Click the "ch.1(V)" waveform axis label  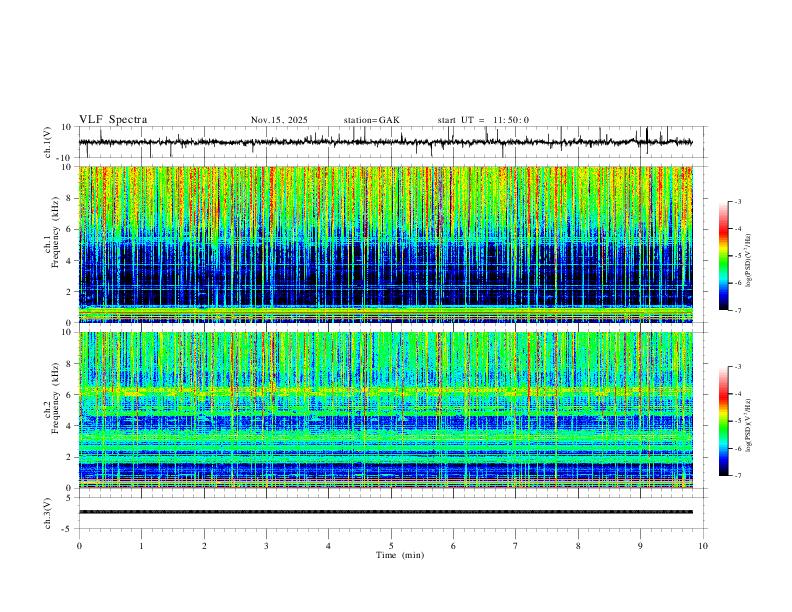pos(48,142)
